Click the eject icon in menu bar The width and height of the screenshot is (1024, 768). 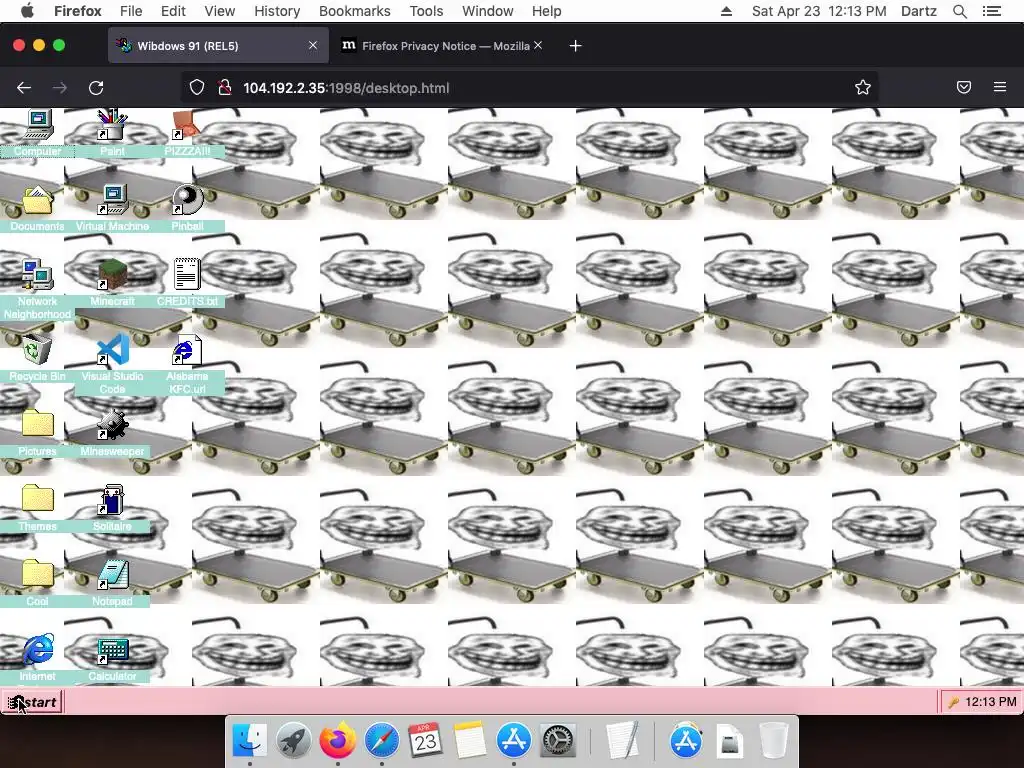(726, 11)
